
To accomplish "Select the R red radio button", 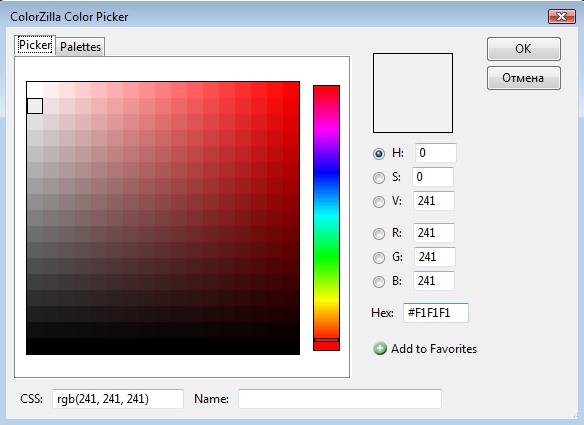I will tap(379, 234).
